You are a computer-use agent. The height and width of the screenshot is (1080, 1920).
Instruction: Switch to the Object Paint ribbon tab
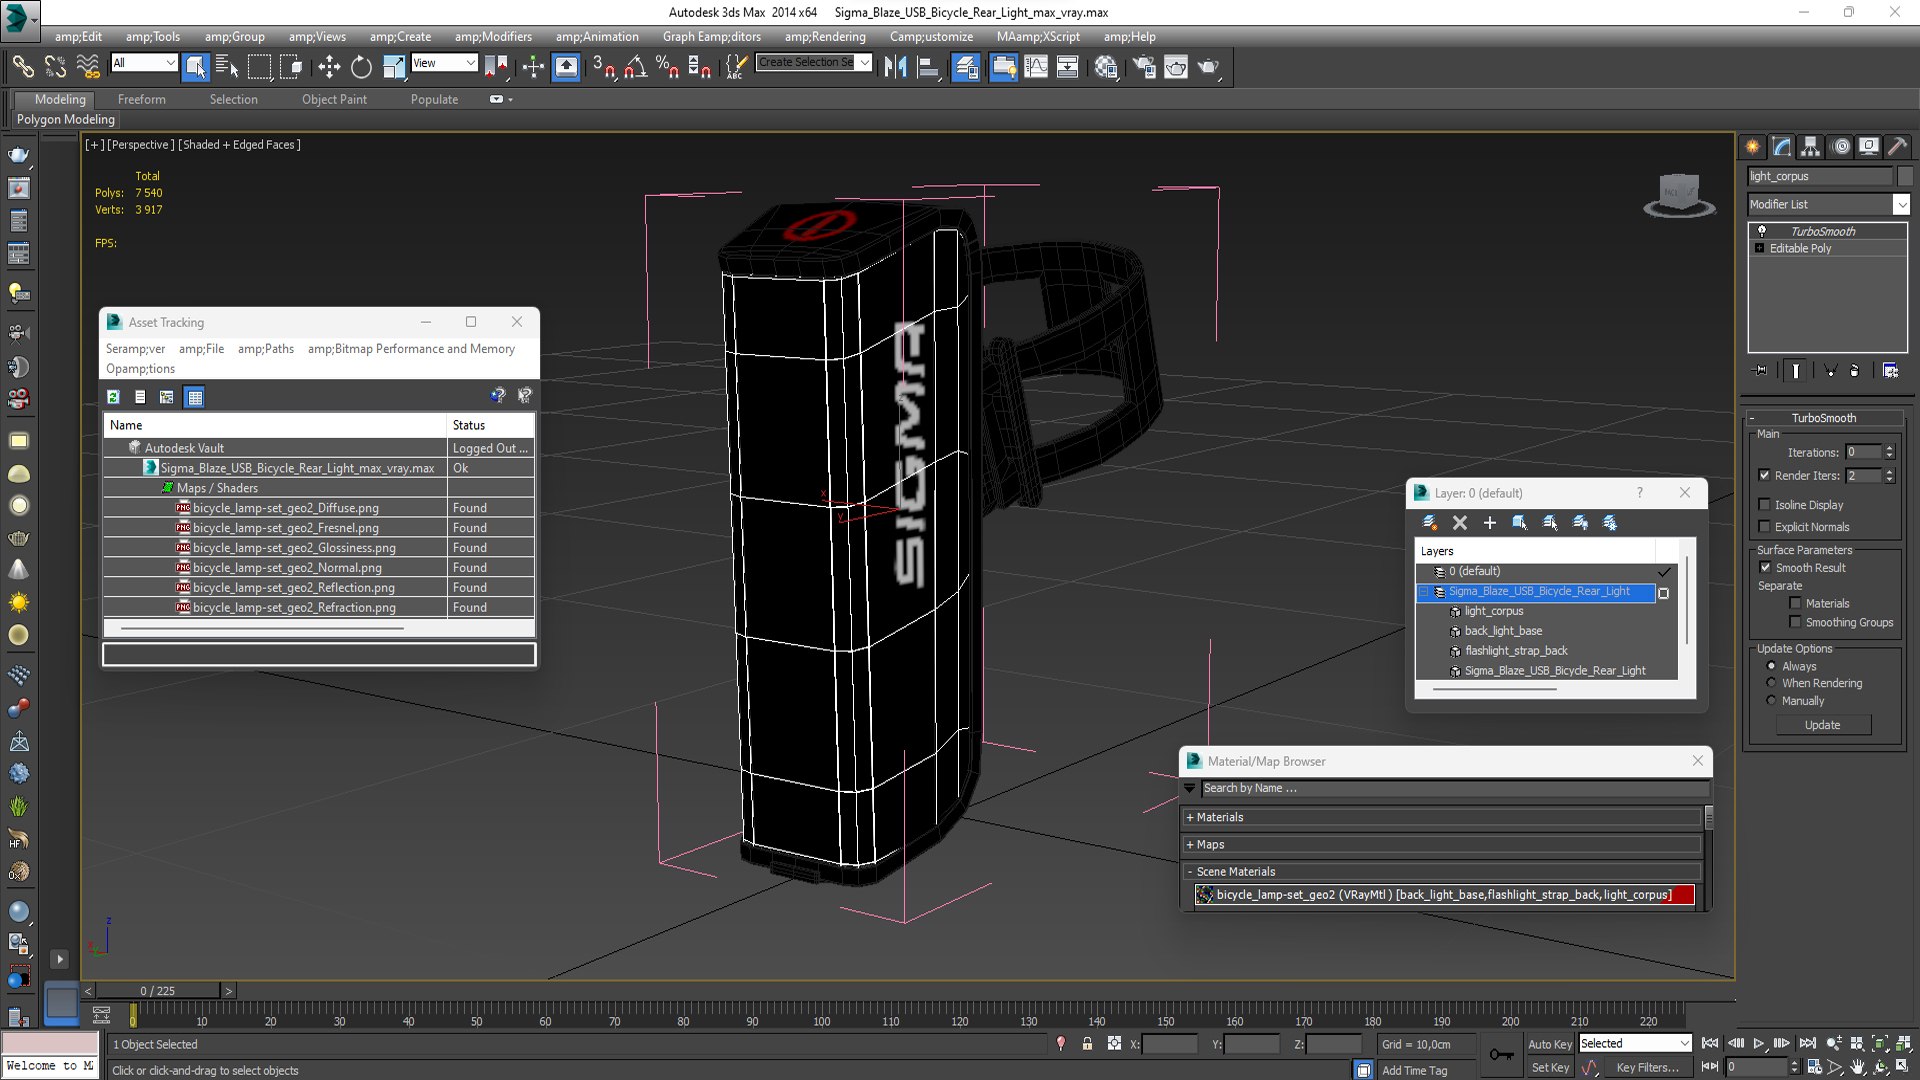[334, 99]
